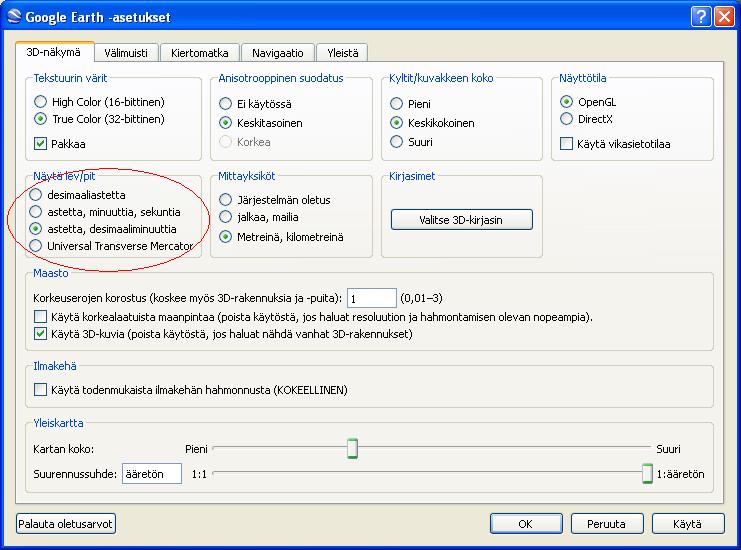Click the Google Earth title bar icon
Image resolution: width=741 pixels, height=550 pixels.
13,16
